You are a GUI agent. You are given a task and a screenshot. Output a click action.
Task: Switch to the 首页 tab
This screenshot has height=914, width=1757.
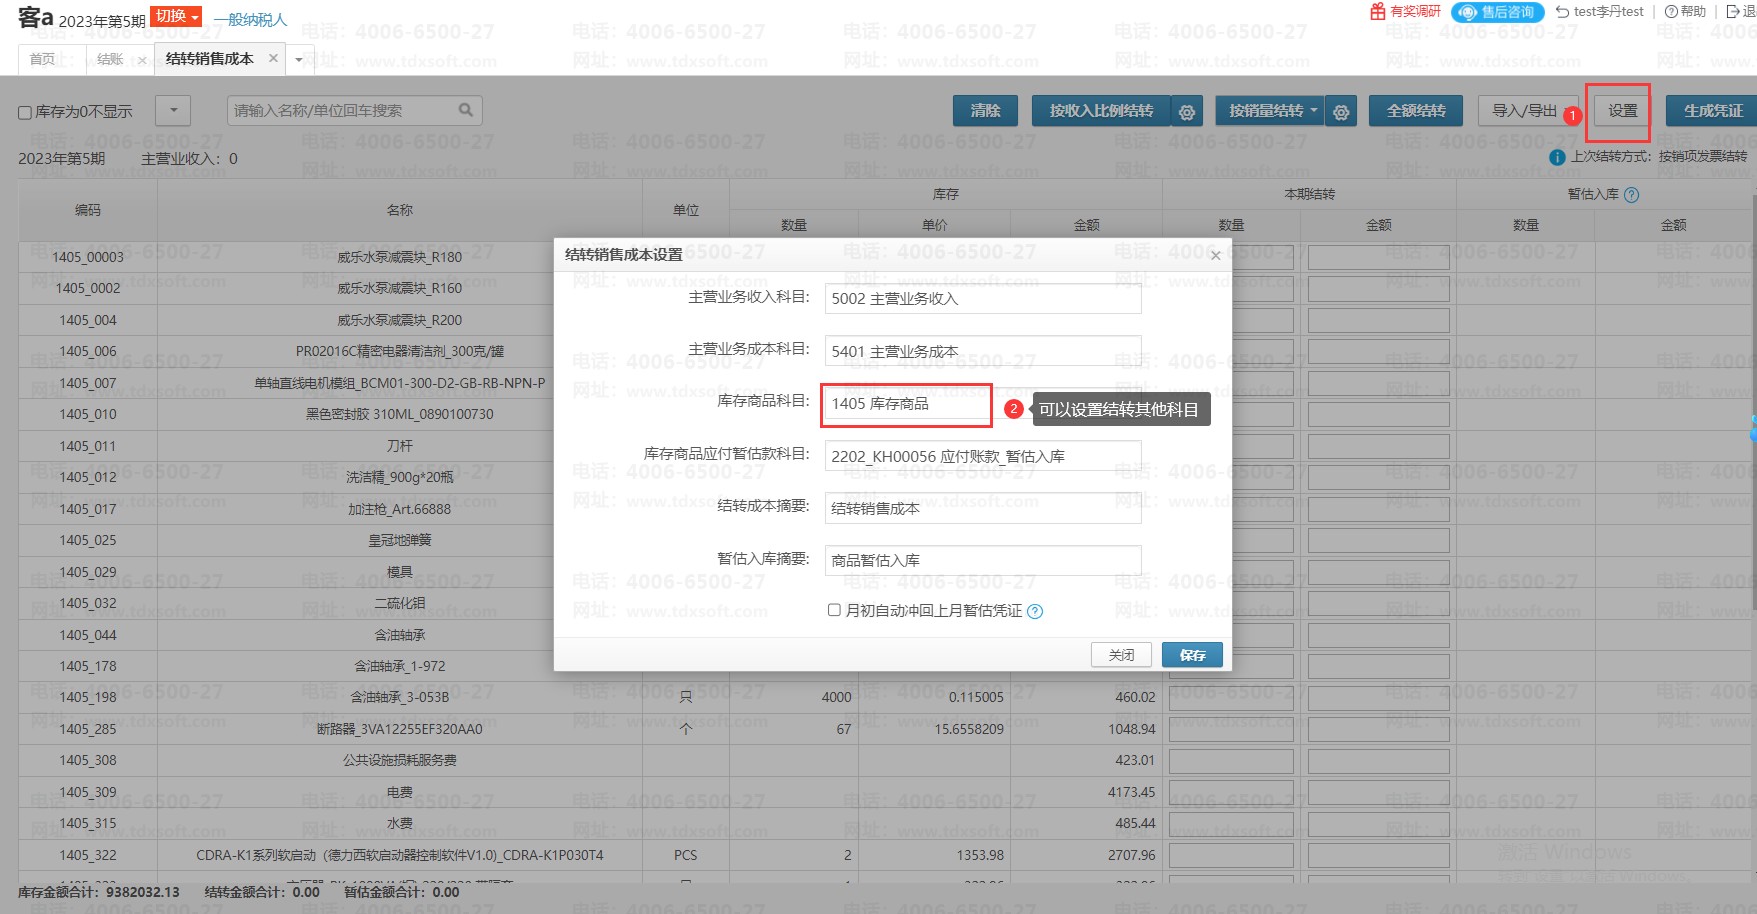[x=43, y=59]
